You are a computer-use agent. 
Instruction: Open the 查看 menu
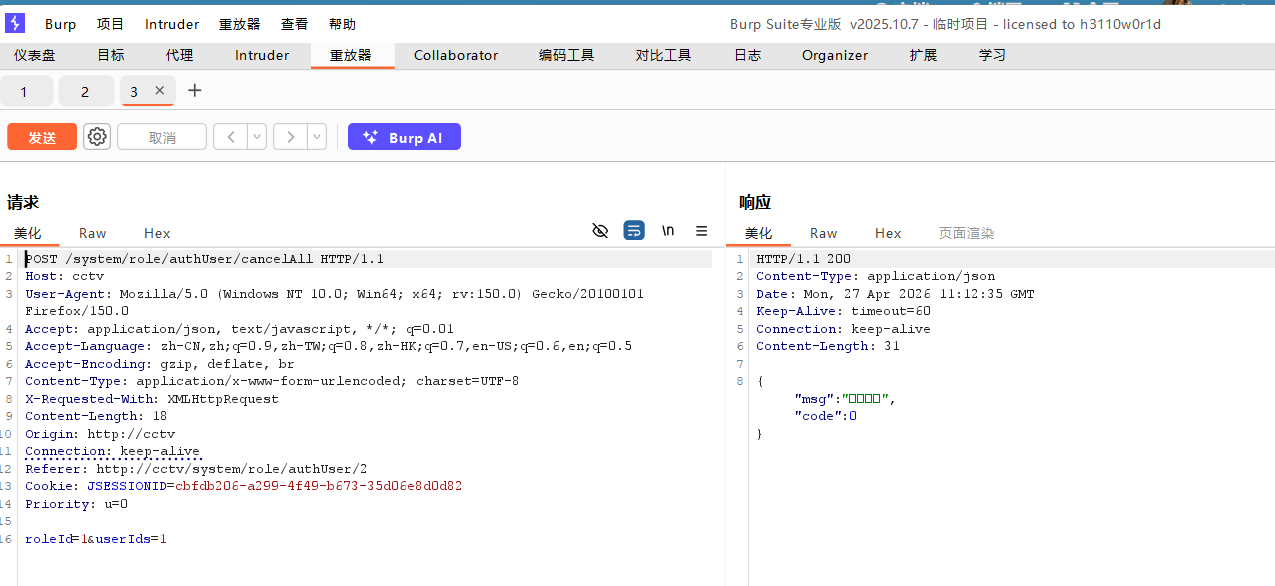click(x=294, y=24)
